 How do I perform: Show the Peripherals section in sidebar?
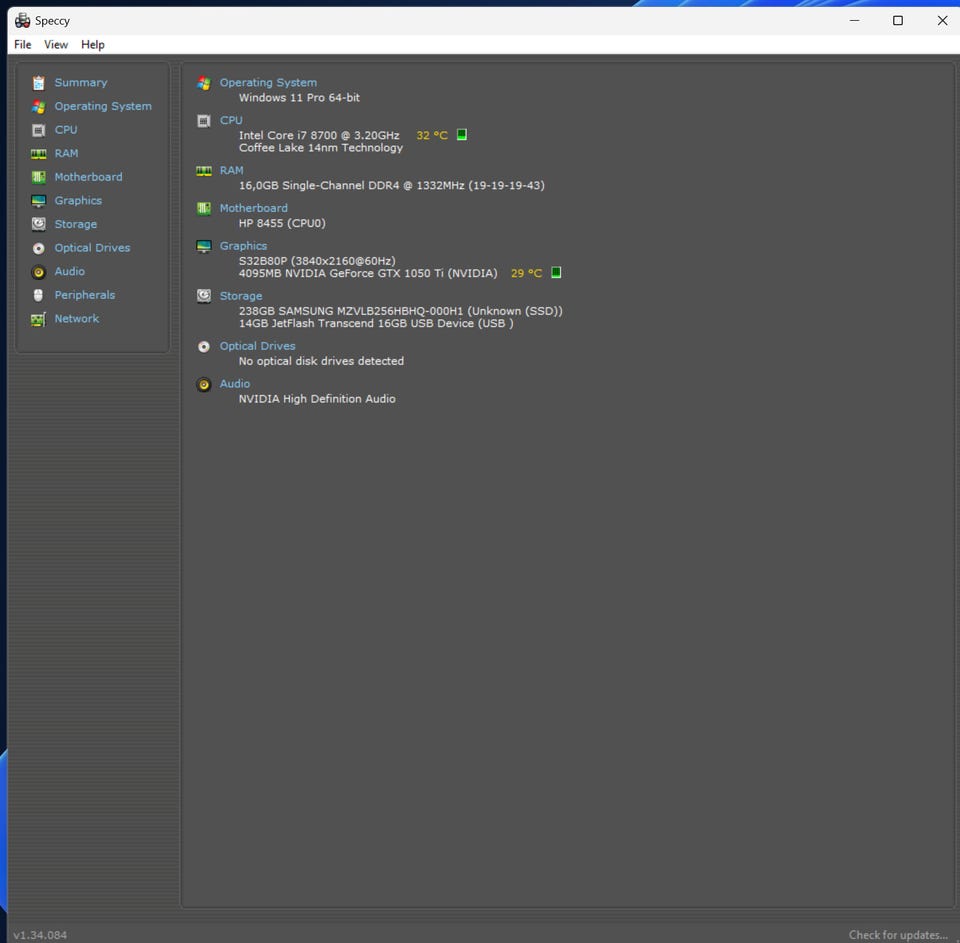point(84,295)
